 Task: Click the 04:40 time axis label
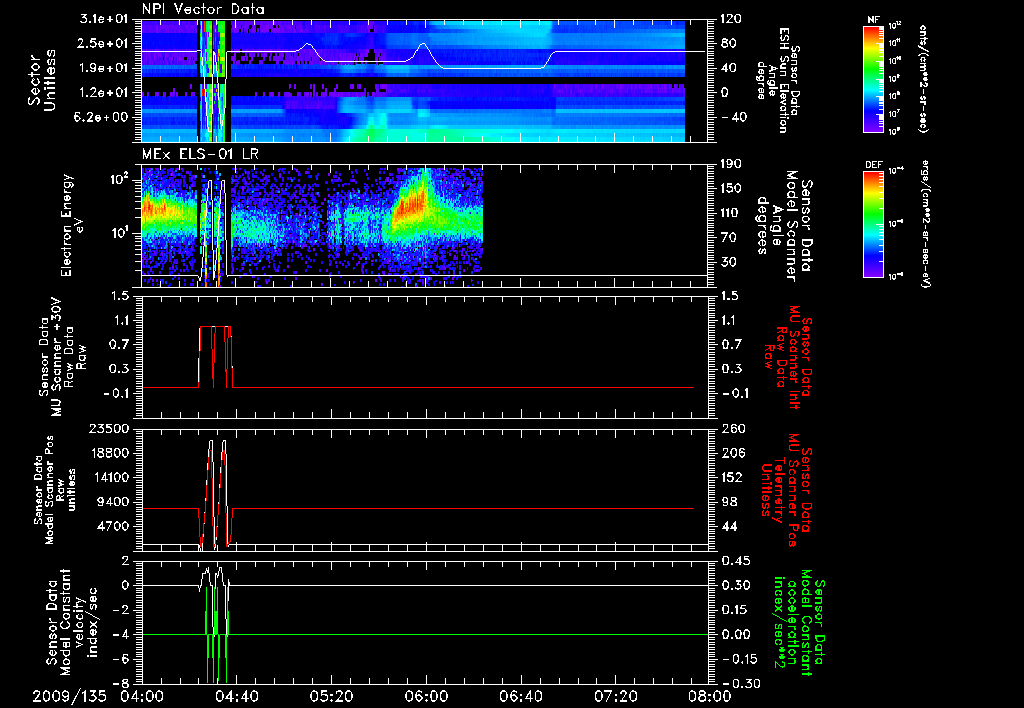[236, 696]
